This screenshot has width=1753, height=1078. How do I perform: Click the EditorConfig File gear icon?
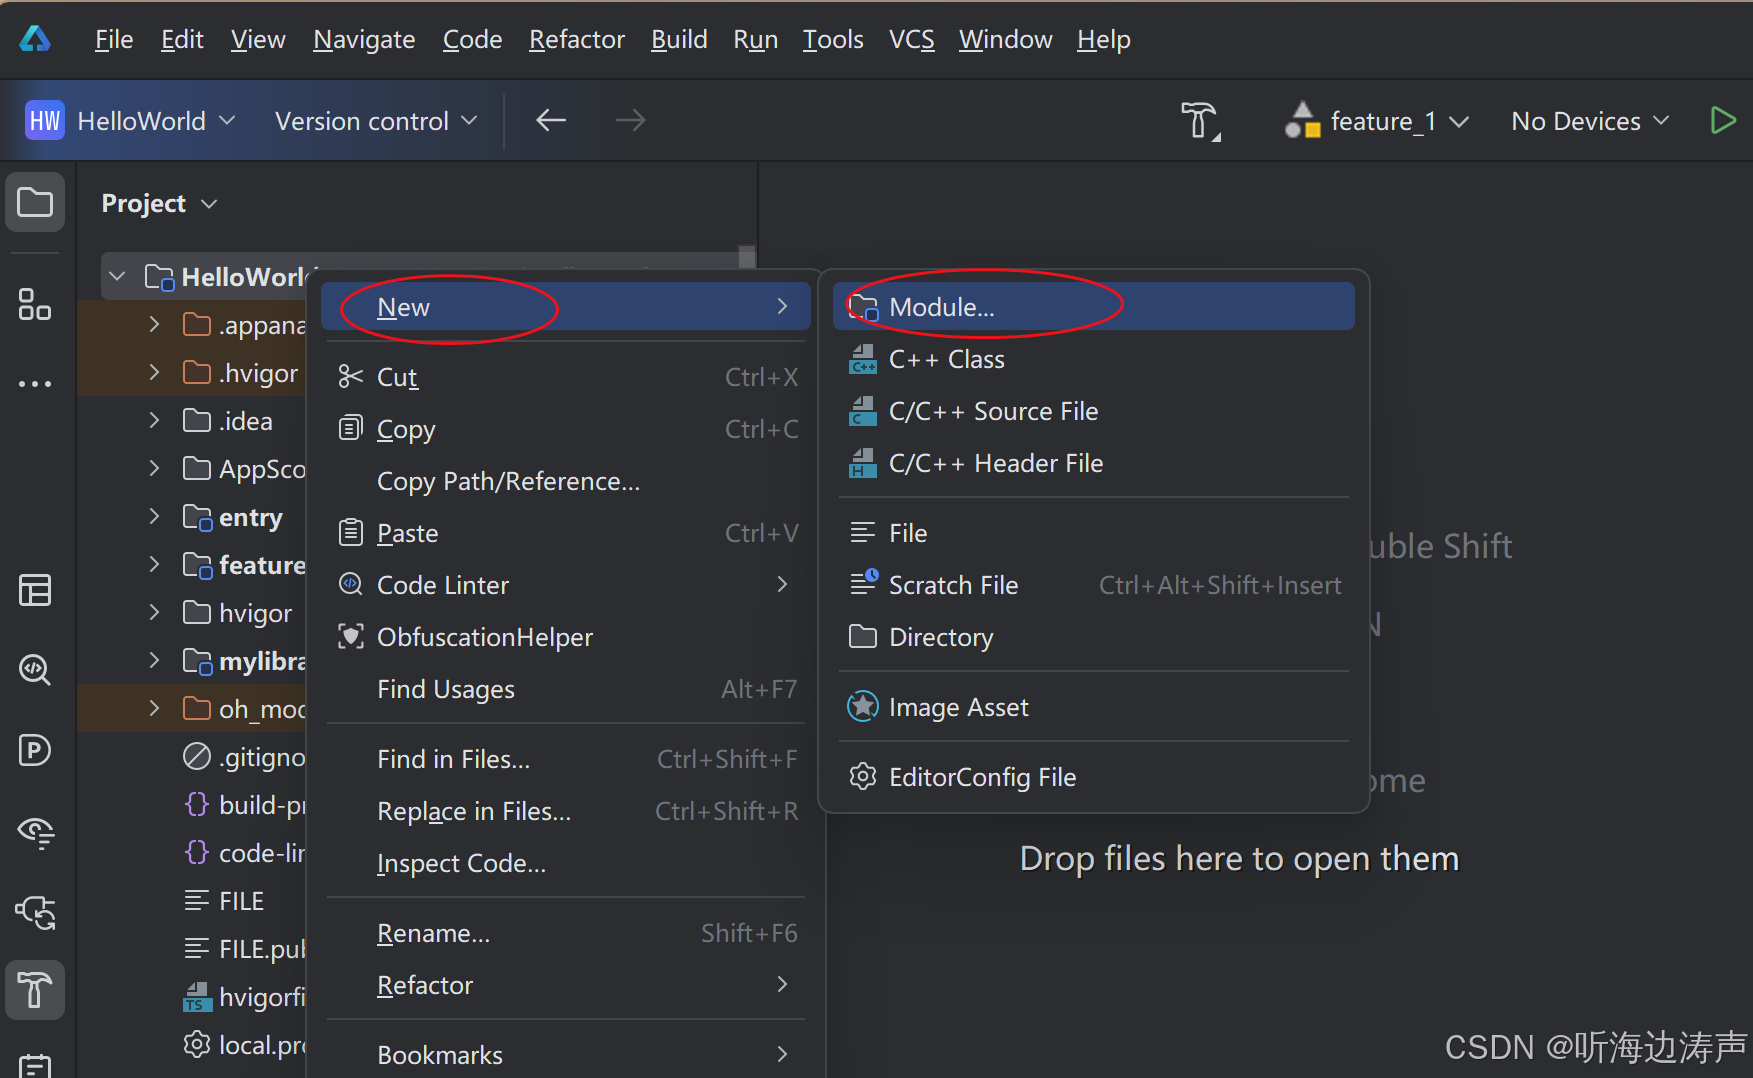(x=863, y=777)
